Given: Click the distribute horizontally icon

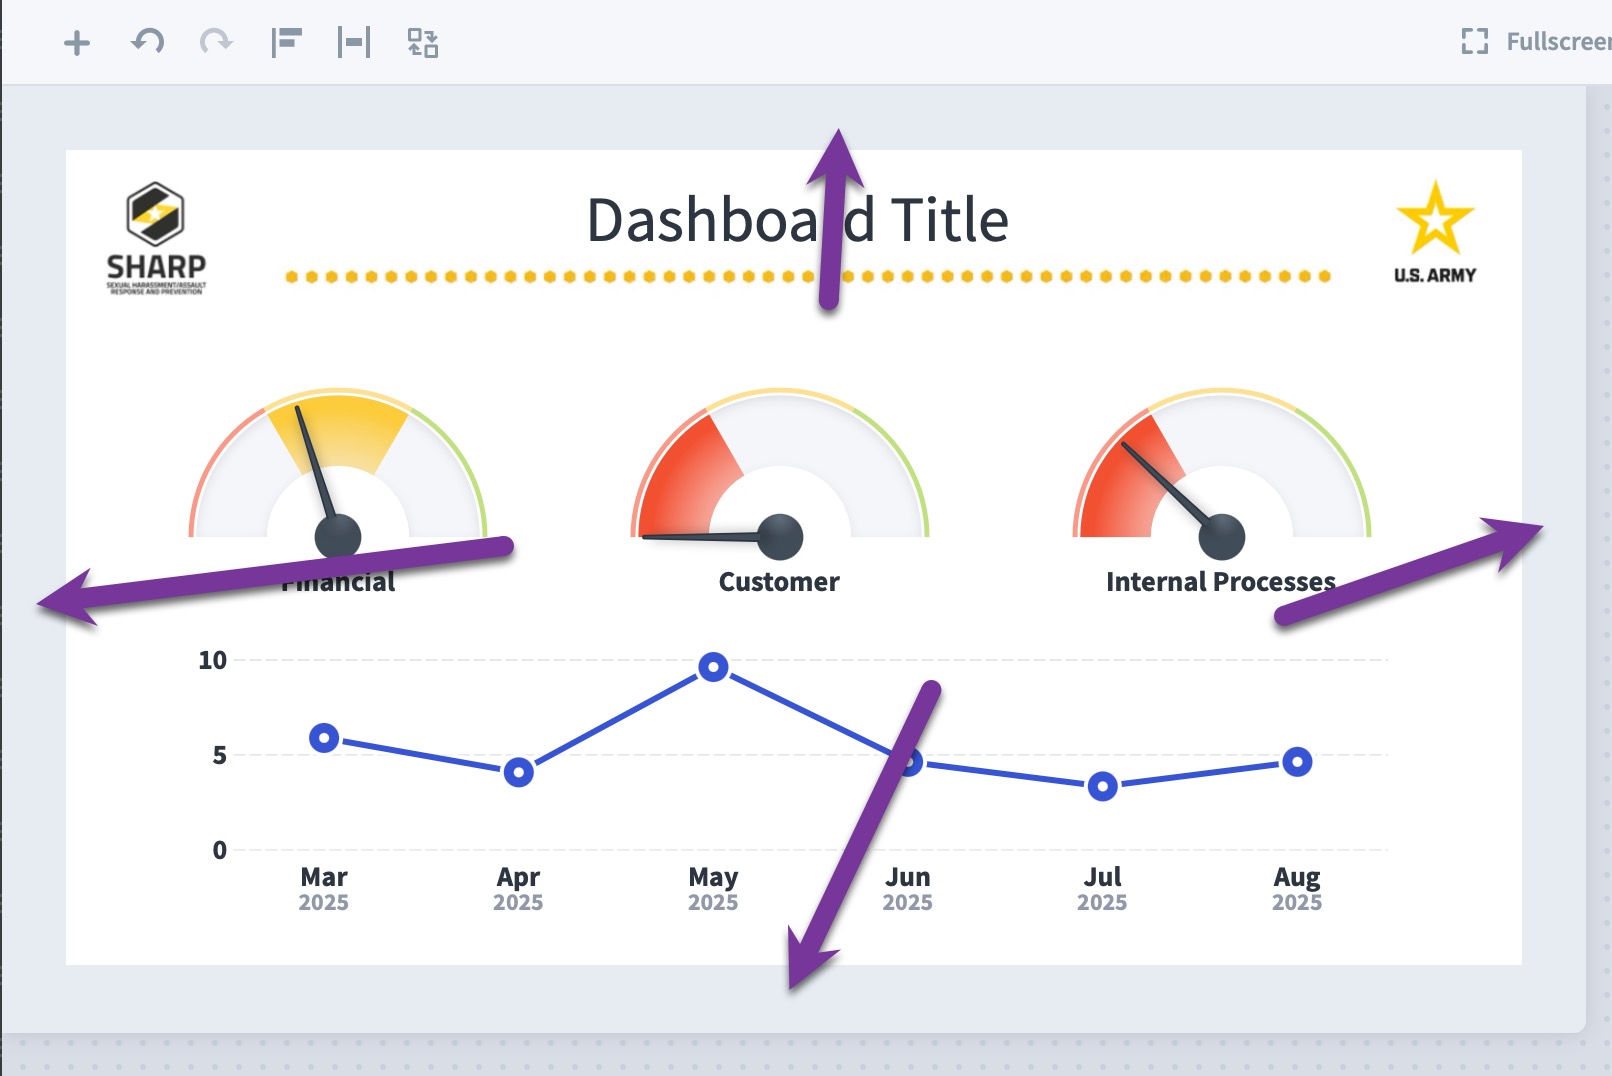Looking at the screenshot, I should coord(354,42).
